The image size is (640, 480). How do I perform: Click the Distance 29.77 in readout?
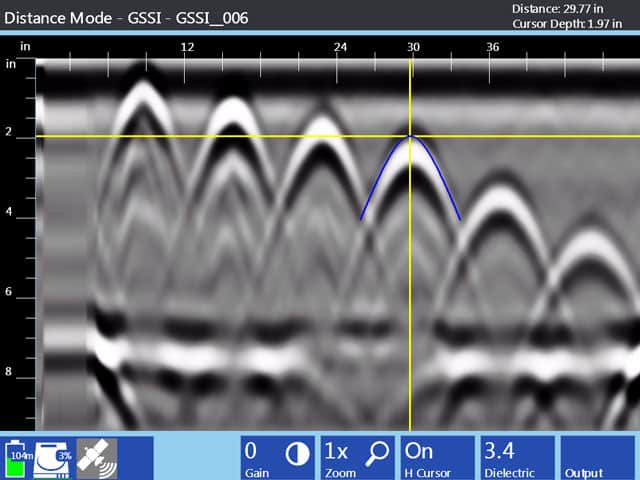pos(573,9)
